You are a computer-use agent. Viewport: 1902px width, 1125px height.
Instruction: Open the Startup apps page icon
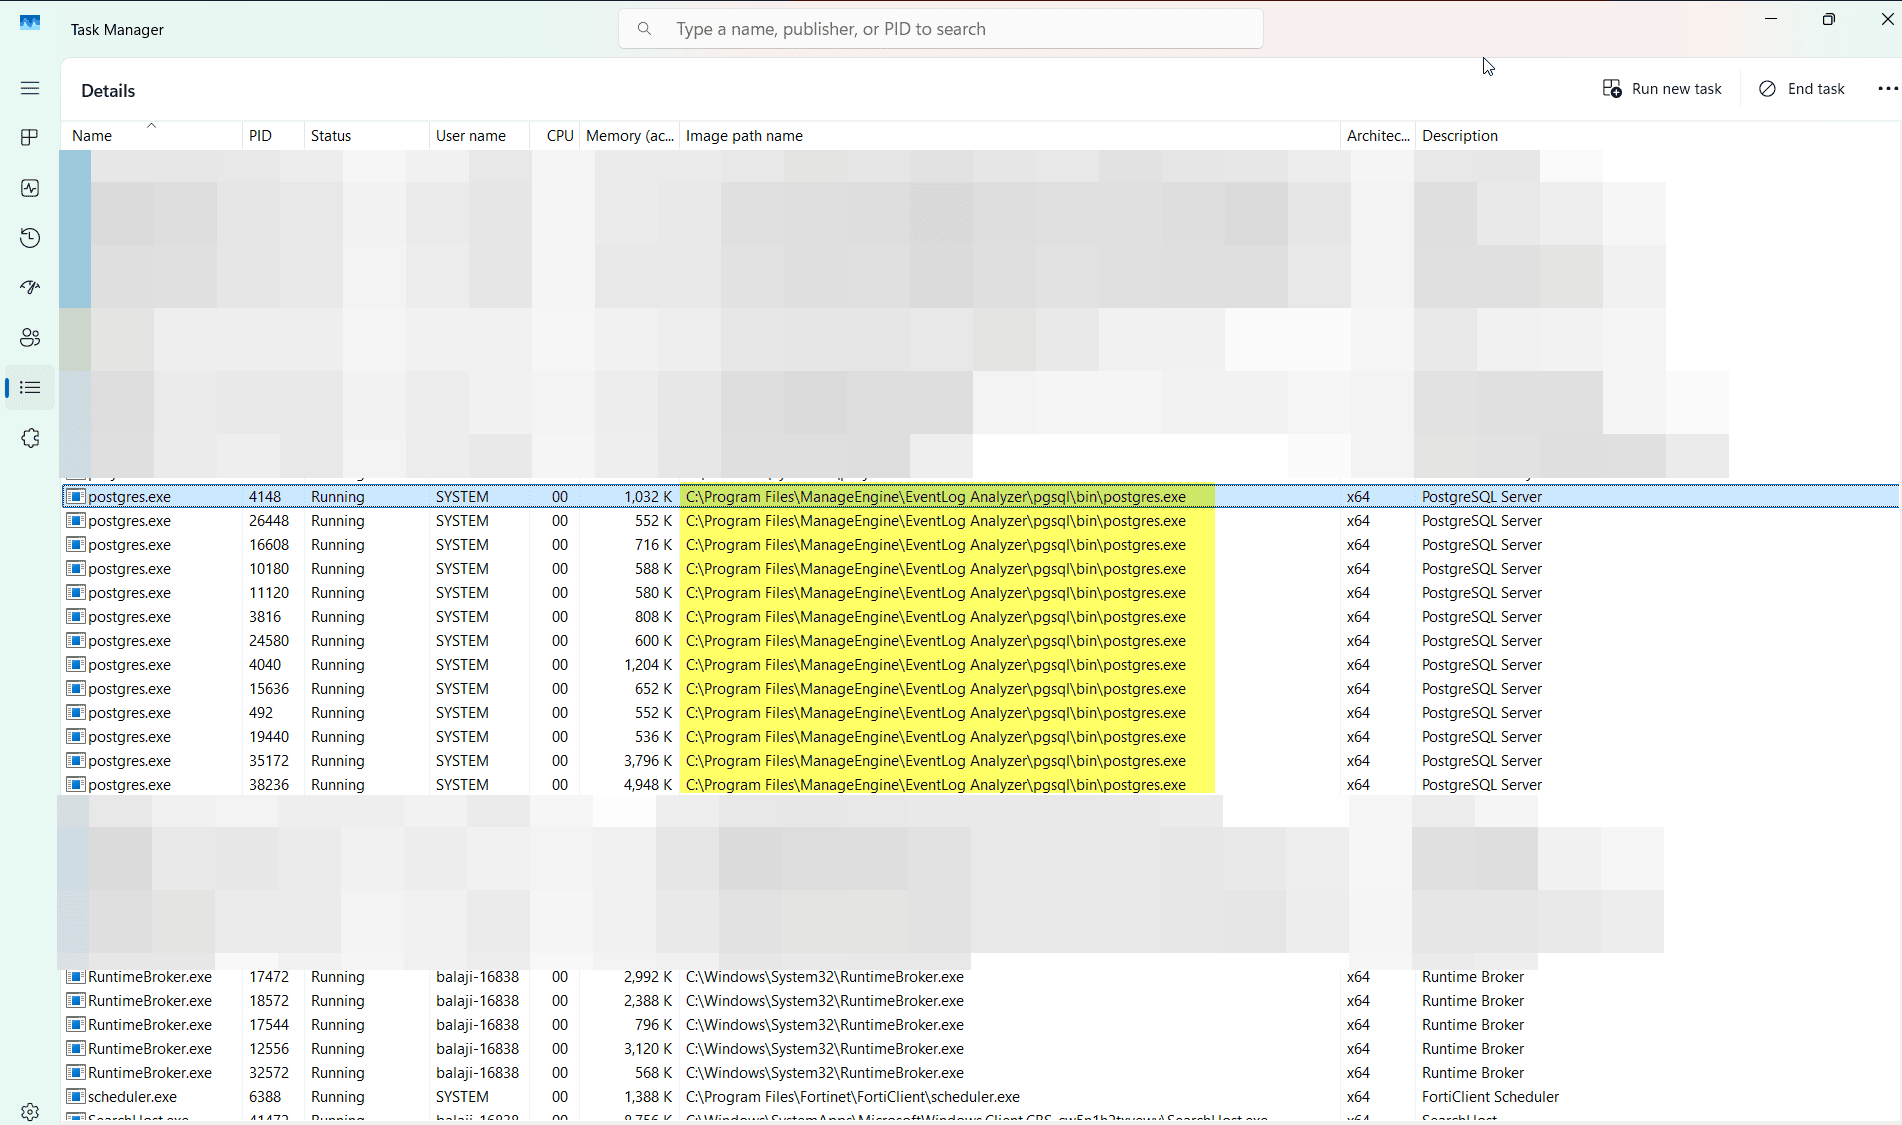[30, 288]
